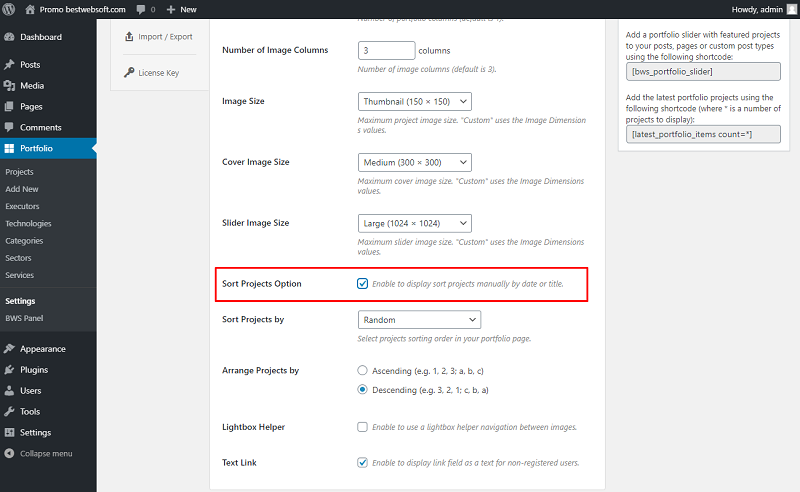This screenshot has height=492, width=800.
Task: Open Executors submenu item
Action: [x=22, y=206]
